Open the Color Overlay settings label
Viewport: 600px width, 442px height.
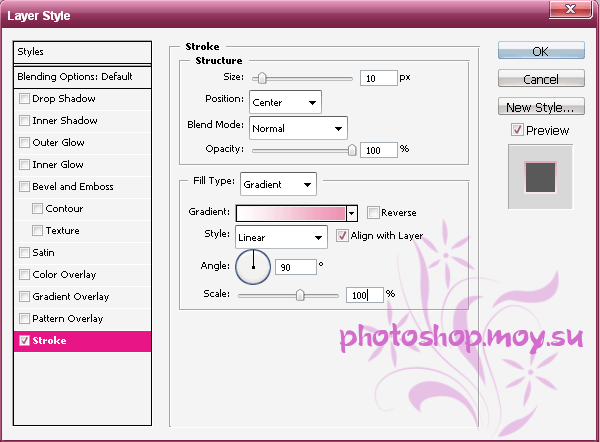pyautogui.click(x=64, y=274)
